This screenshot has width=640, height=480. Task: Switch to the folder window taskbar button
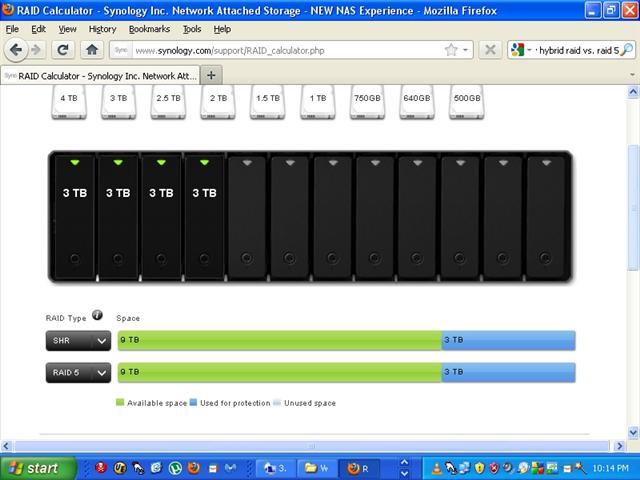[x=317, y=468]
